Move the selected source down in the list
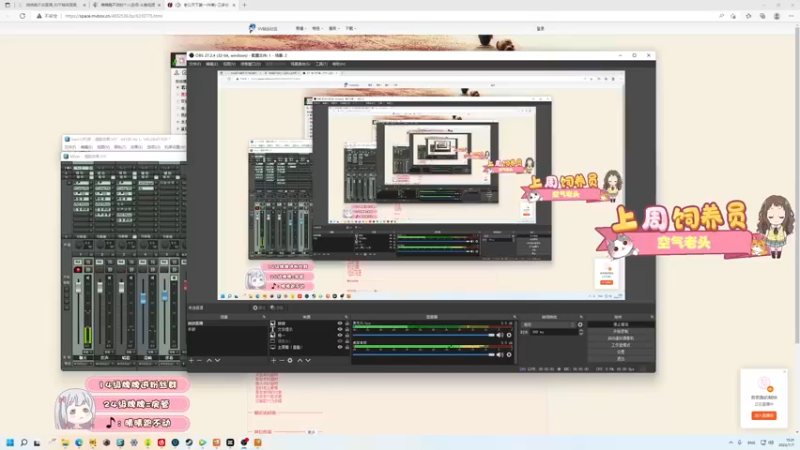Image resolution: width=800 pixels, height=450 pixels. click(308, 360)
